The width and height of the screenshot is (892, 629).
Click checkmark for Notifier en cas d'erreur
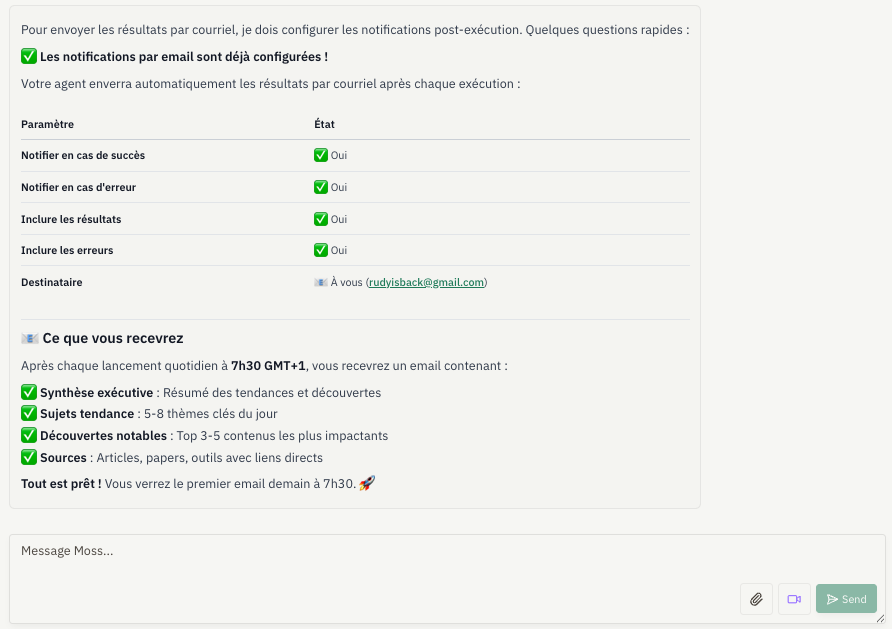coord(321,187)
